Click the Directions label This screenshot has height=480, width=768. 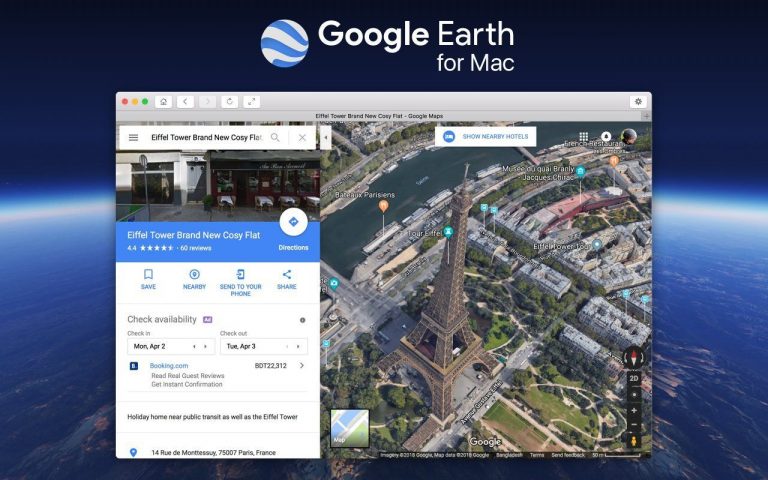click(x=293, y=248)
